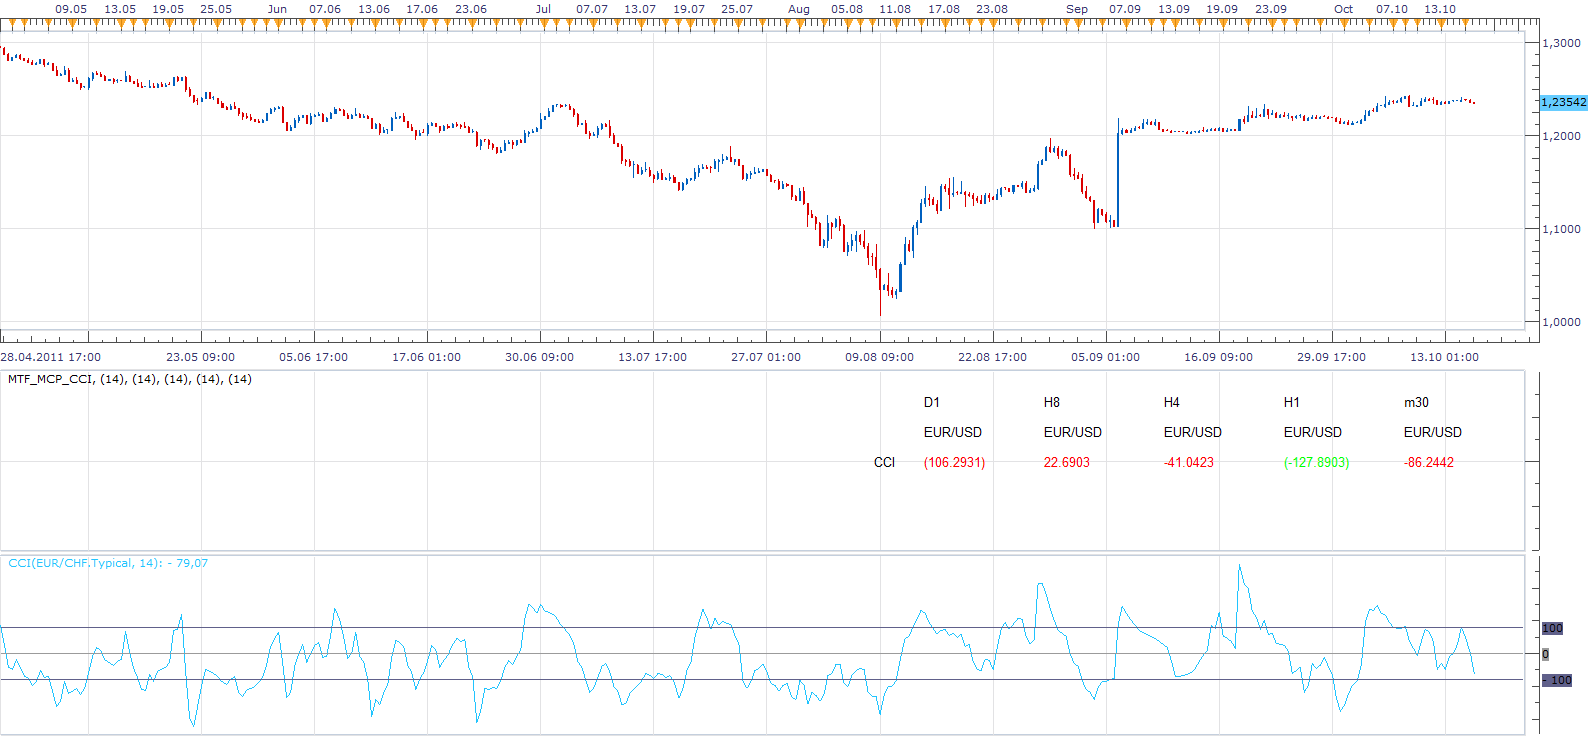Click the 23.06 date on the ruler
Image resolution: width=1596 pixels, height=736 pixels.
(471, 9)
